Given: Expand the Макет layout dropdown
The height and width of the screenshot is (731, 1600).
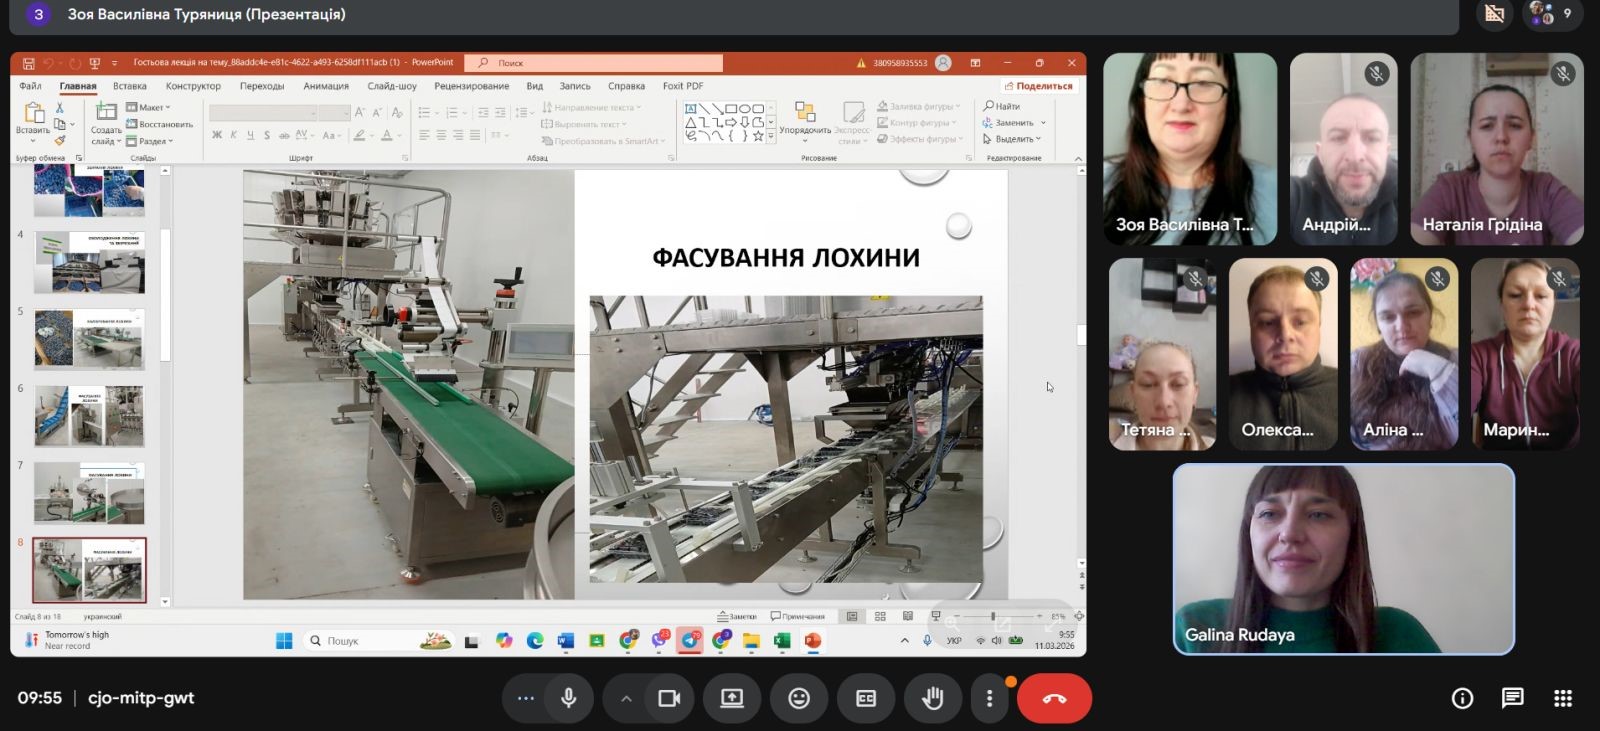Looking at the screenshot, I should (150, 107).
